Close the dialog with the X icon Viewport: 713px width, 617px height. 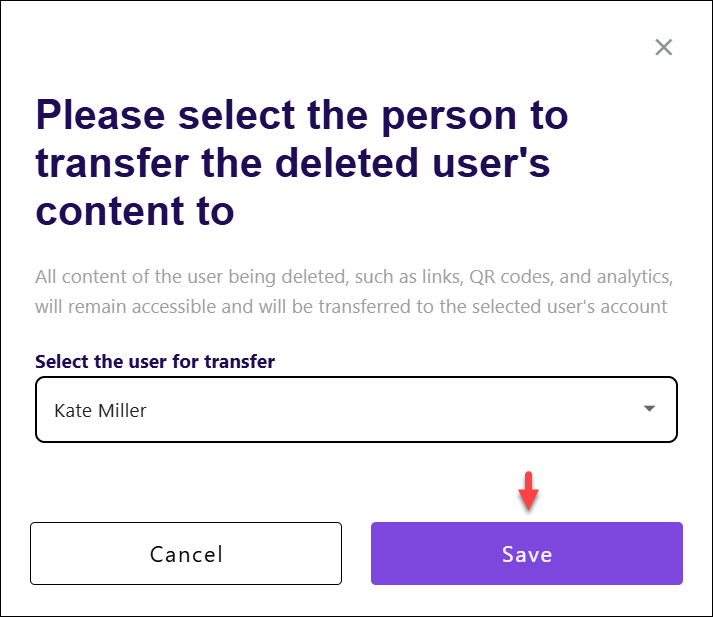coord(663,47)
